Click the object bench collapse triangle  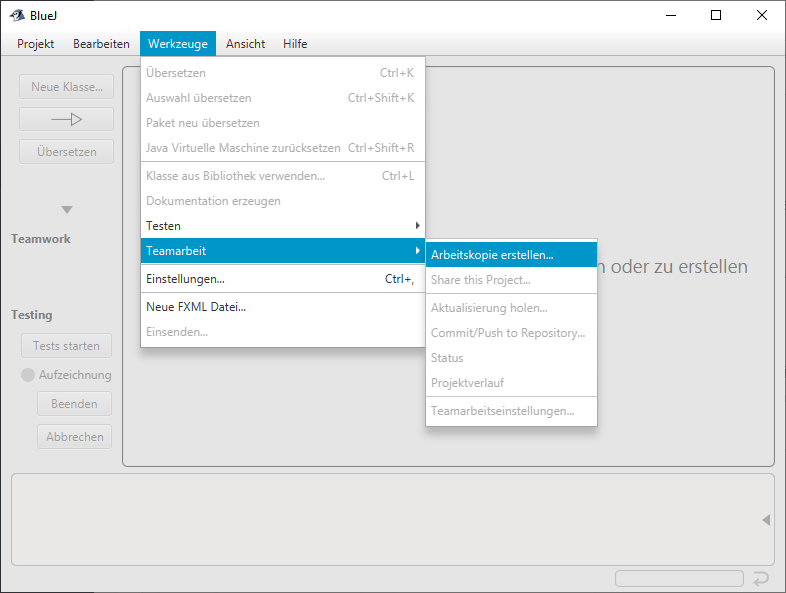pos(766,520)
